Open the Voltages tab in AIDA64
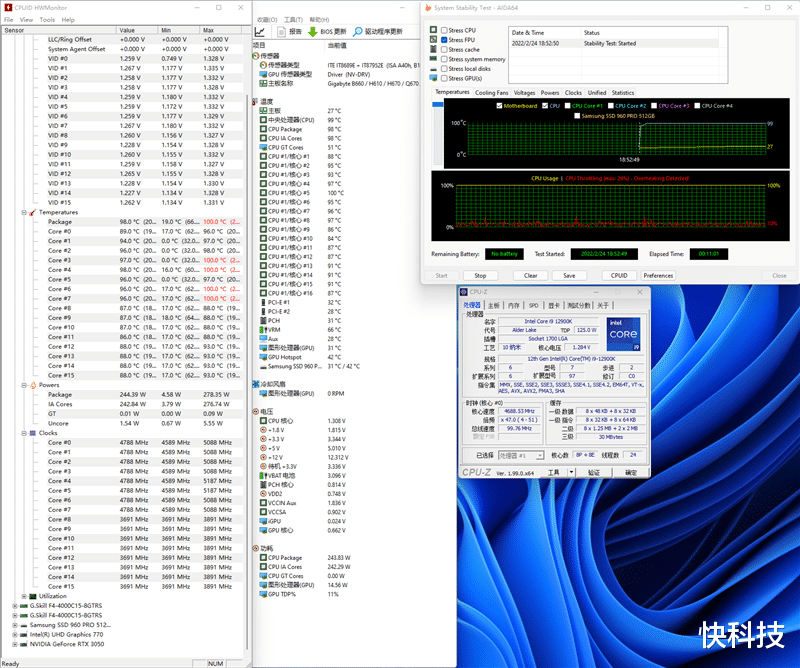 (524, 92)
